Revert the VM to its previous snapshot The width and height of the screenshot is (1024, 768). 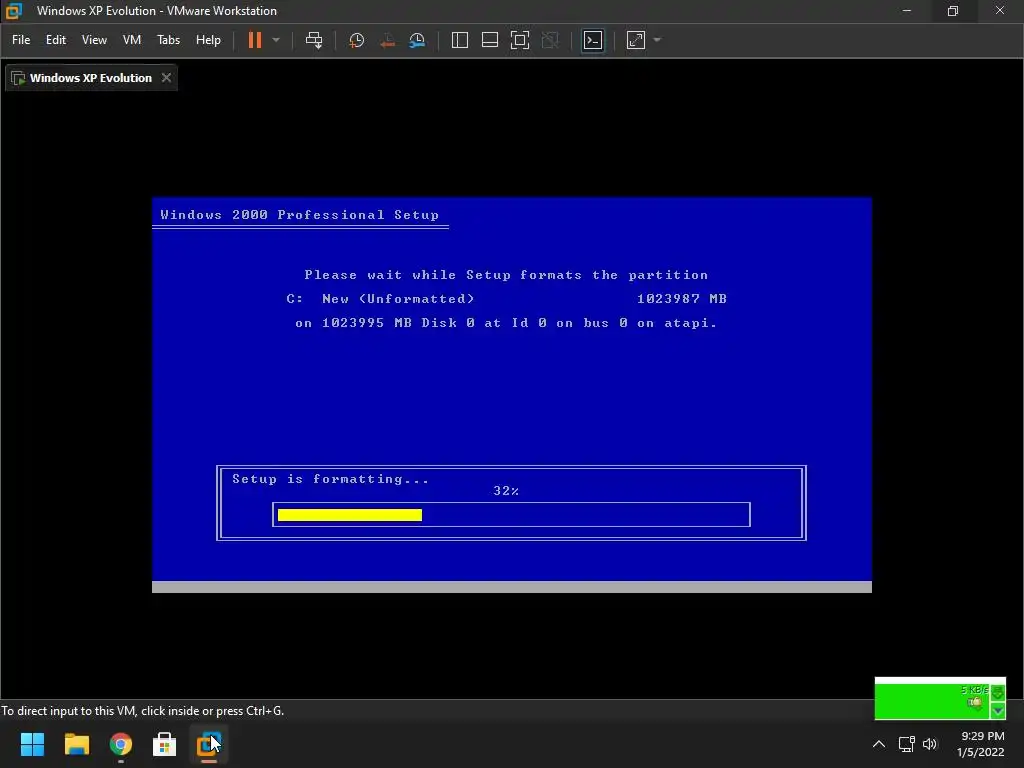click(x=387, y=40)
